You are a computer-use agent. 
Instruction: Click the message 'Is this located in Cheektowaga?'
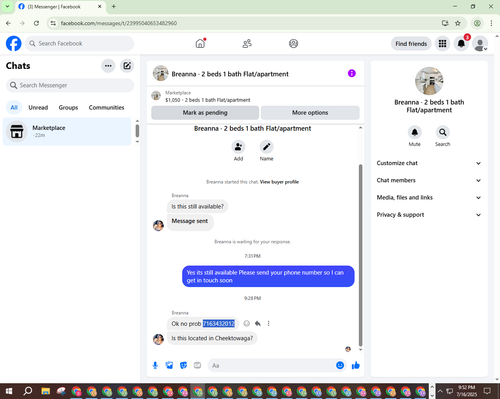click(x=212, y=338)
